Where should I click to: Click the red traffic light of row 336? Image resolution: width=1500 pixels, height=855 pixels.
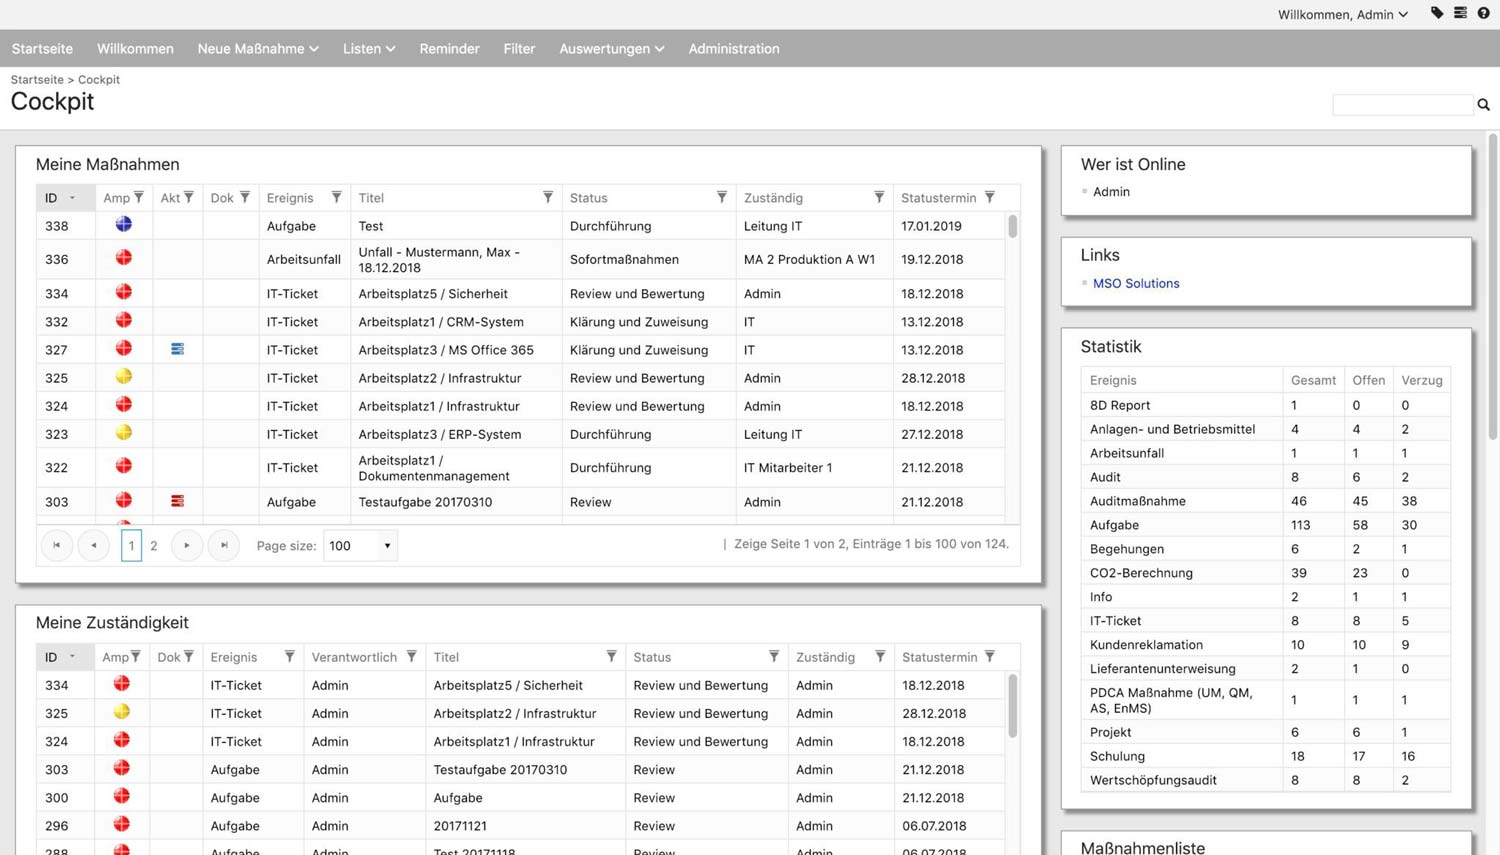(x=124, y=258)
